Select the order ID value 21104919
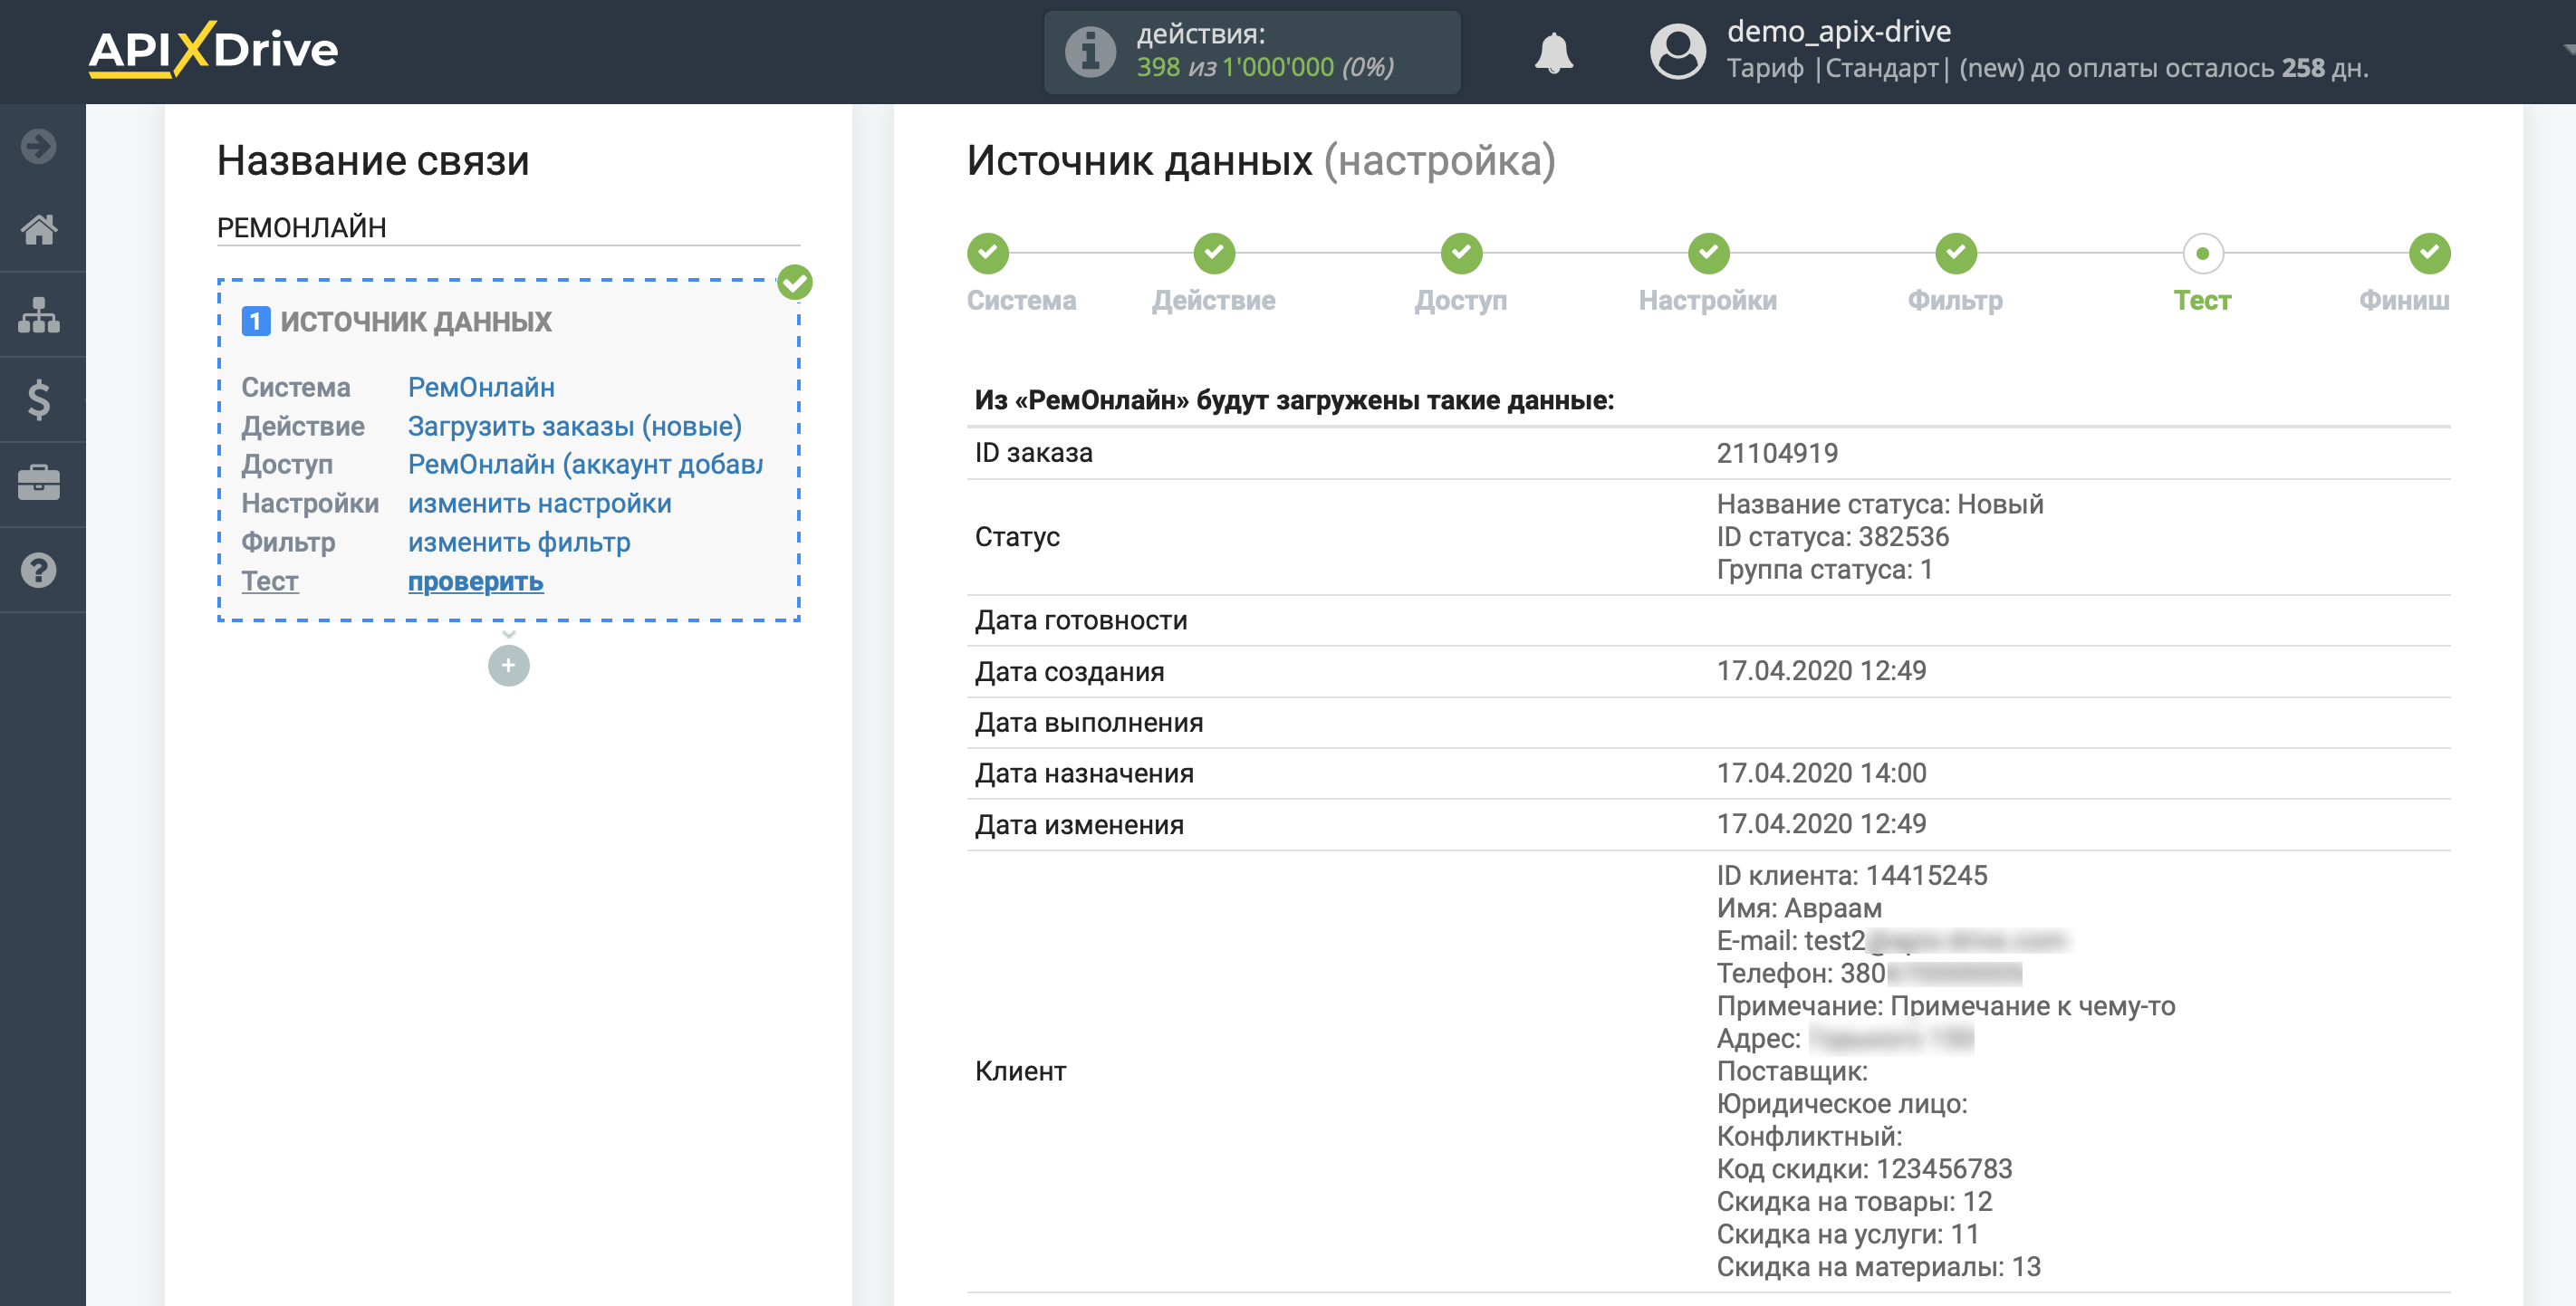This screenshot has height=1306, width=2576. (1777, 453)
